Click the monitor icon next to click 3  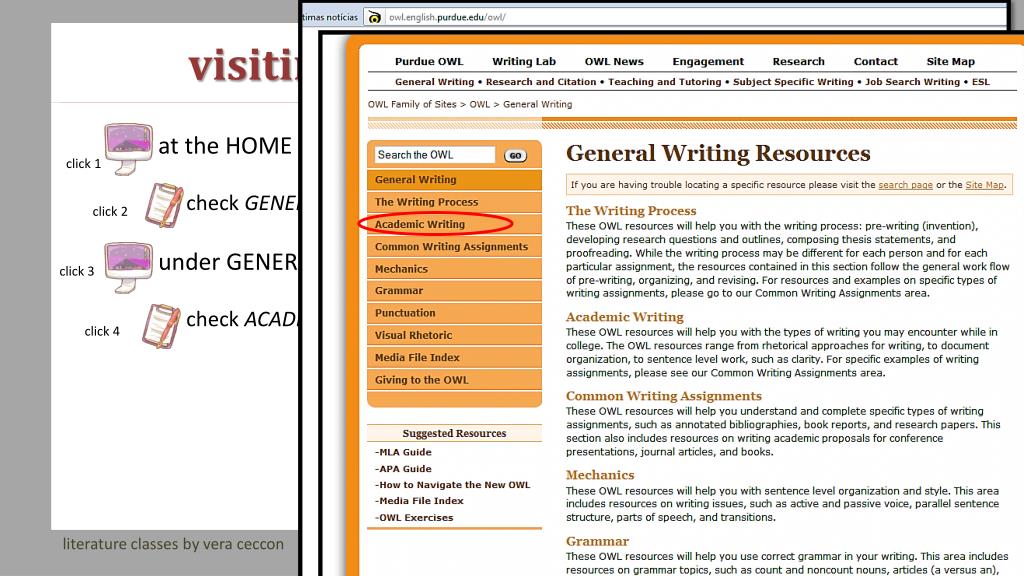129,266
